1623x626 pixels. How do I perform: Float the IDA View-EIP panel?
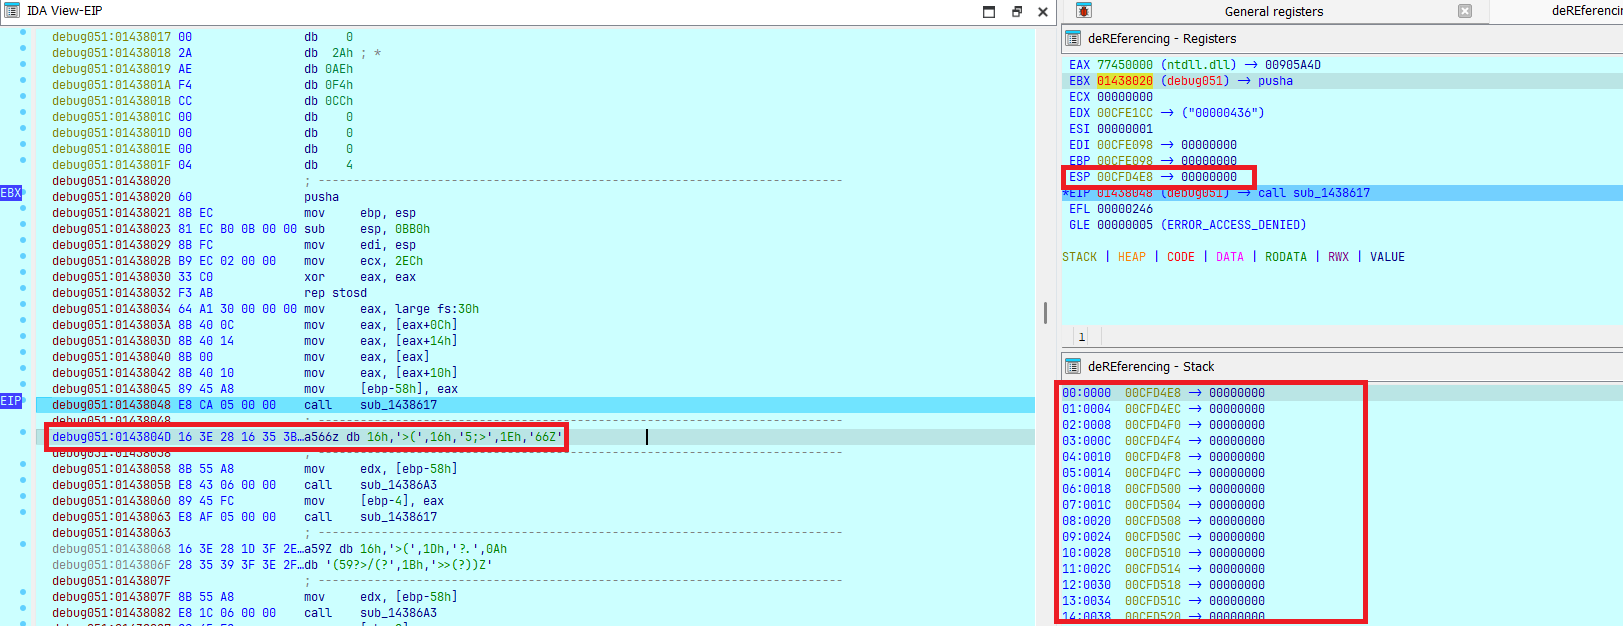(x=1016, y=12)
